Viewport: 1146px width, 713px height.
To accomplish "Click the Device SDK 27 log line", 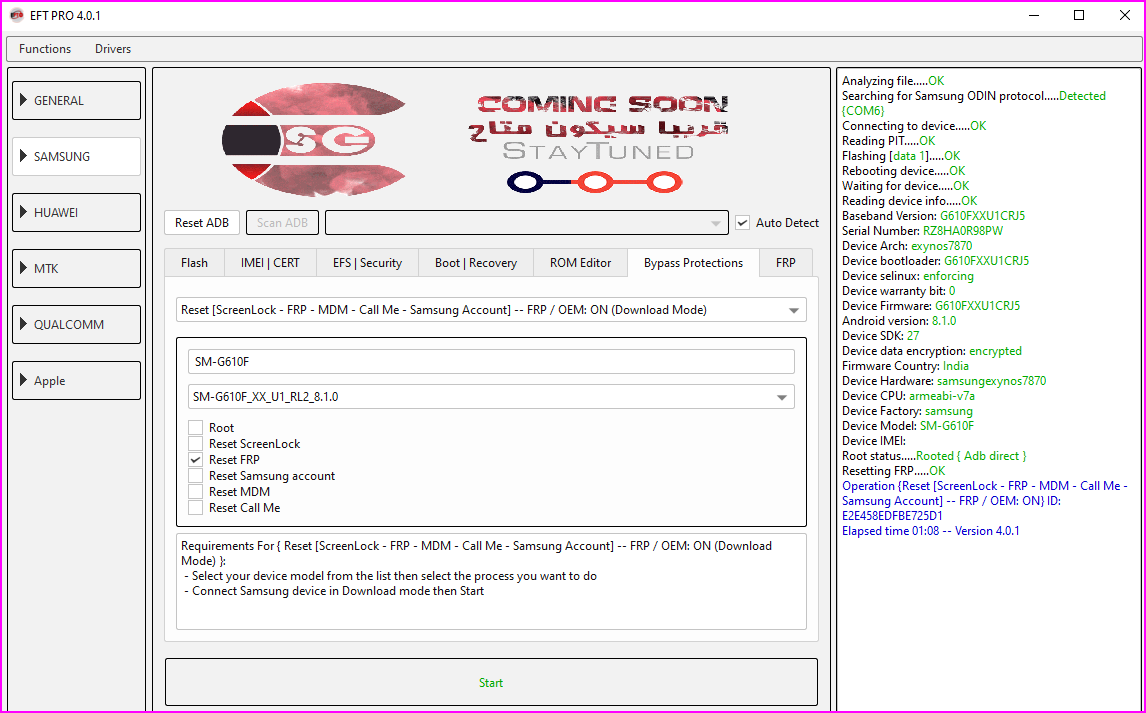I will pos(881,336).
